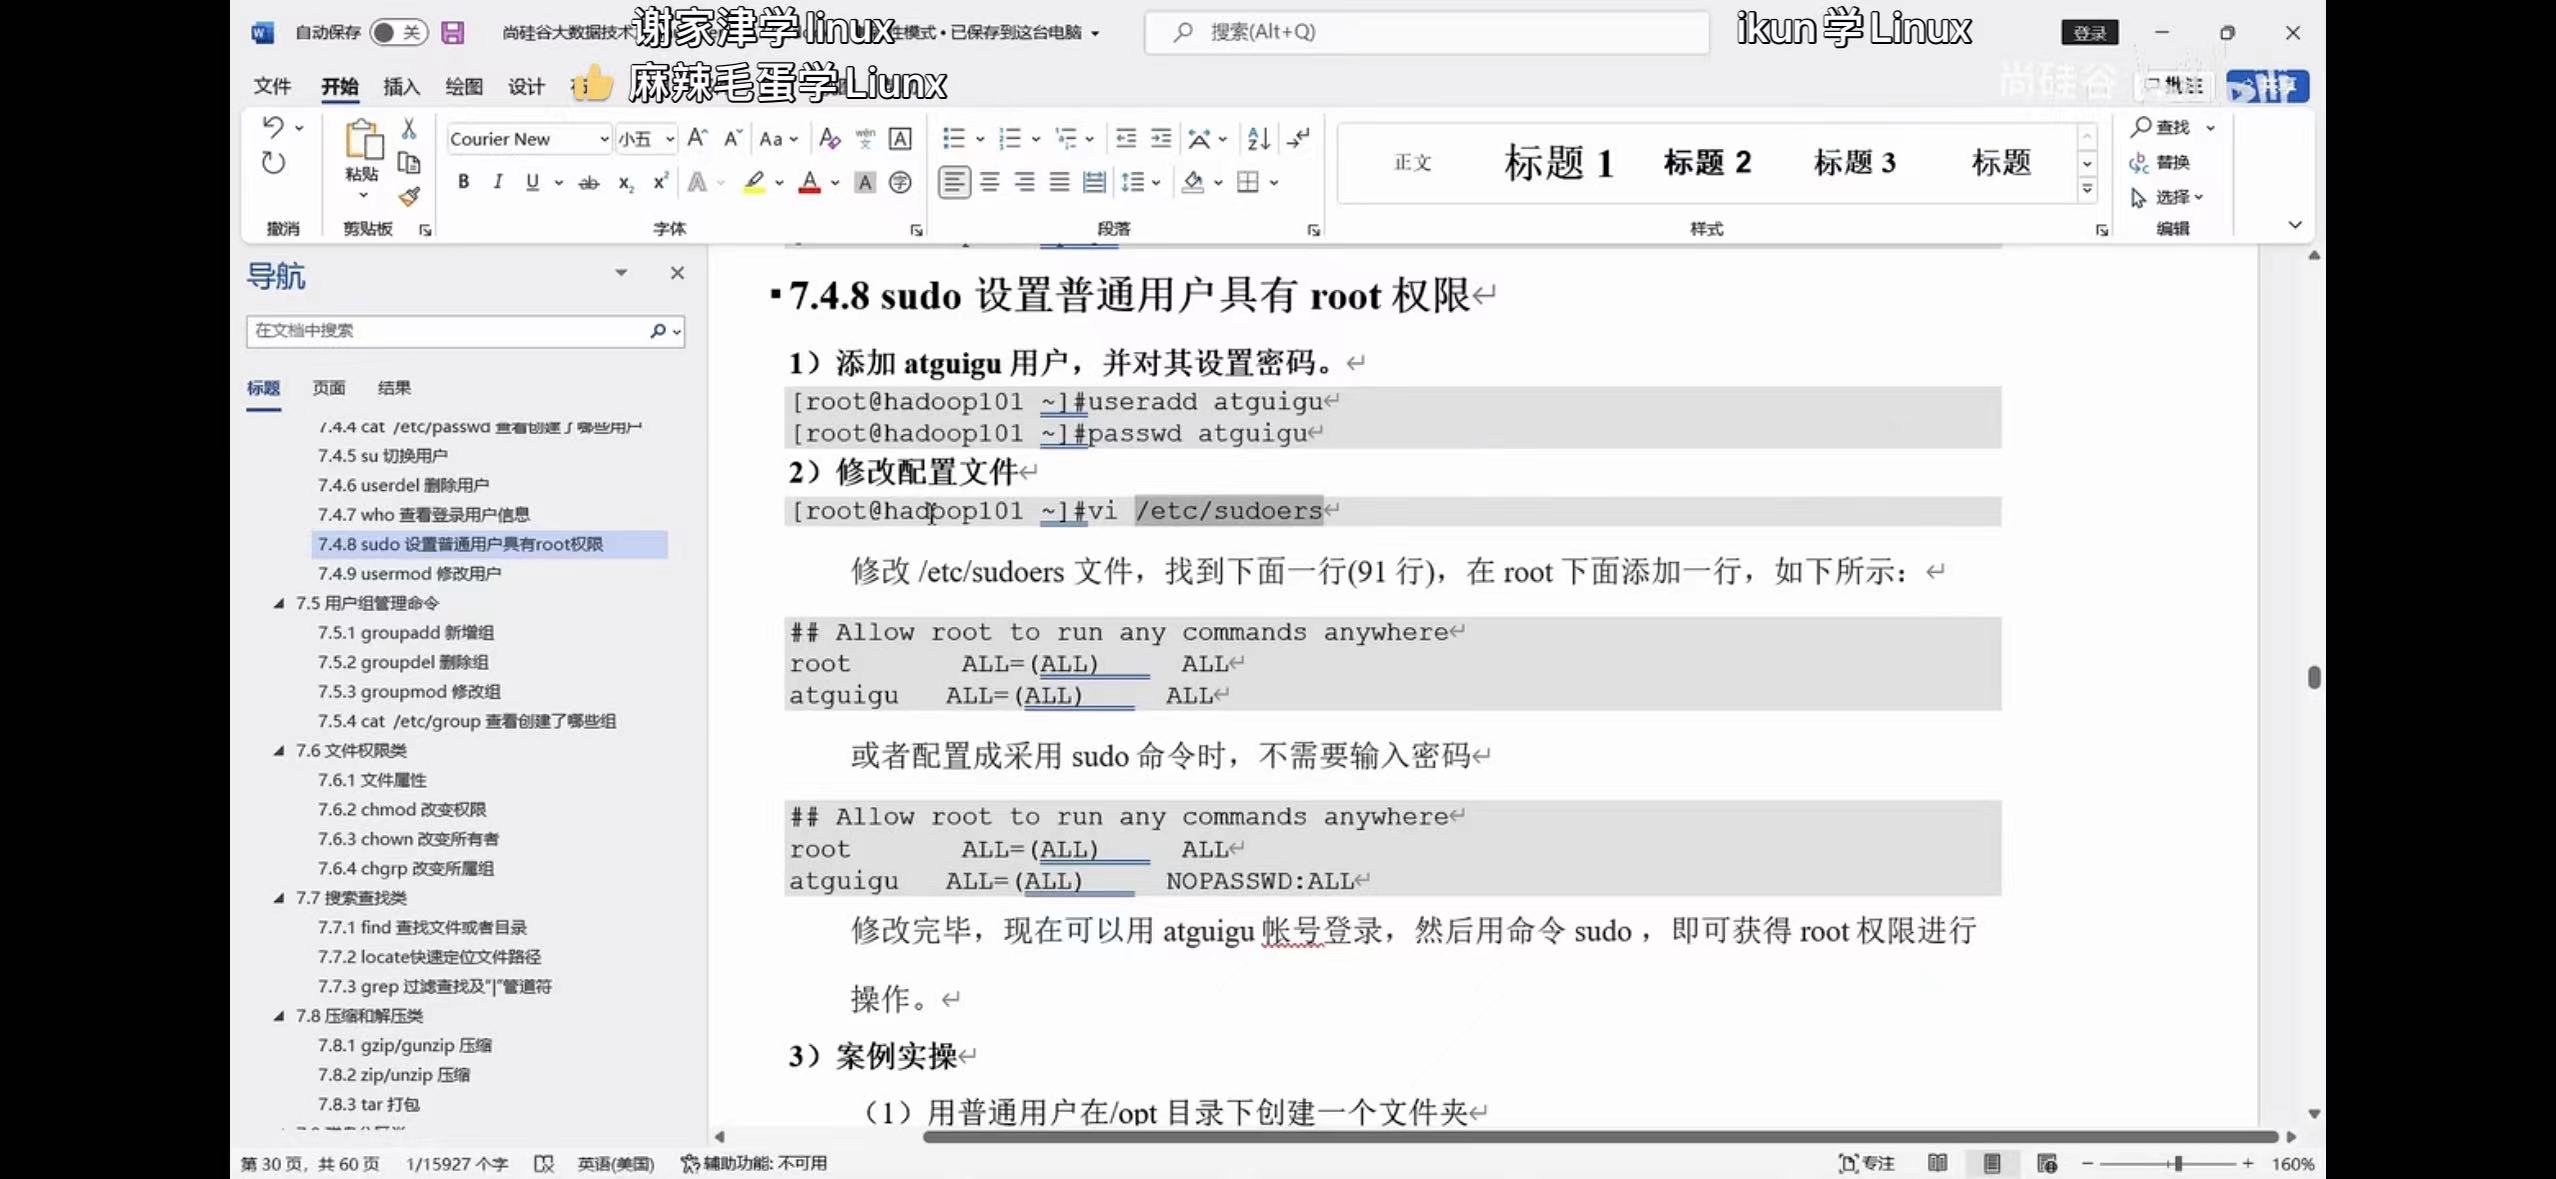Toggle Italic formatting
This screenshot has width=2556, height=1179.
(497, 182)
